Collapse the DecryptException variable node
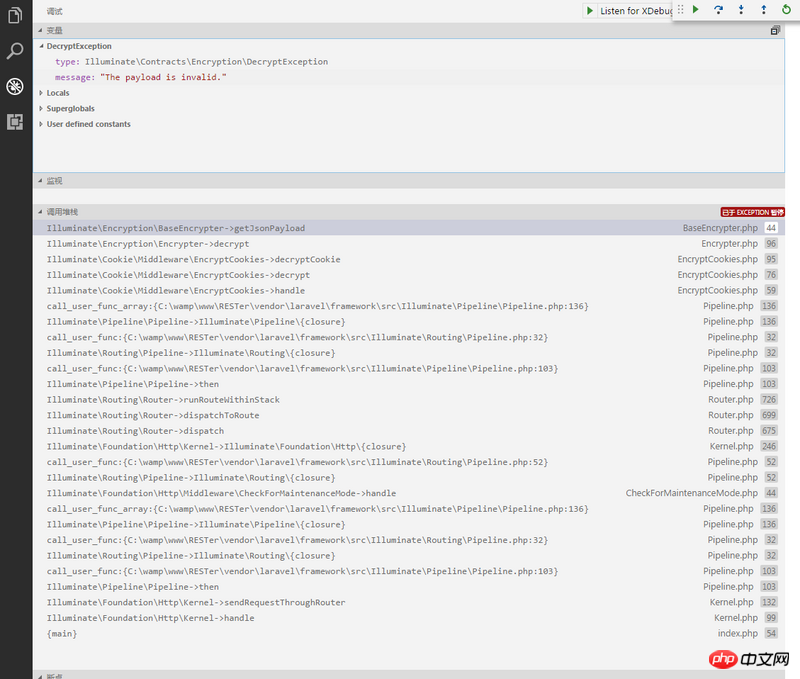This screenshot has height=679, width=800. 41,46
